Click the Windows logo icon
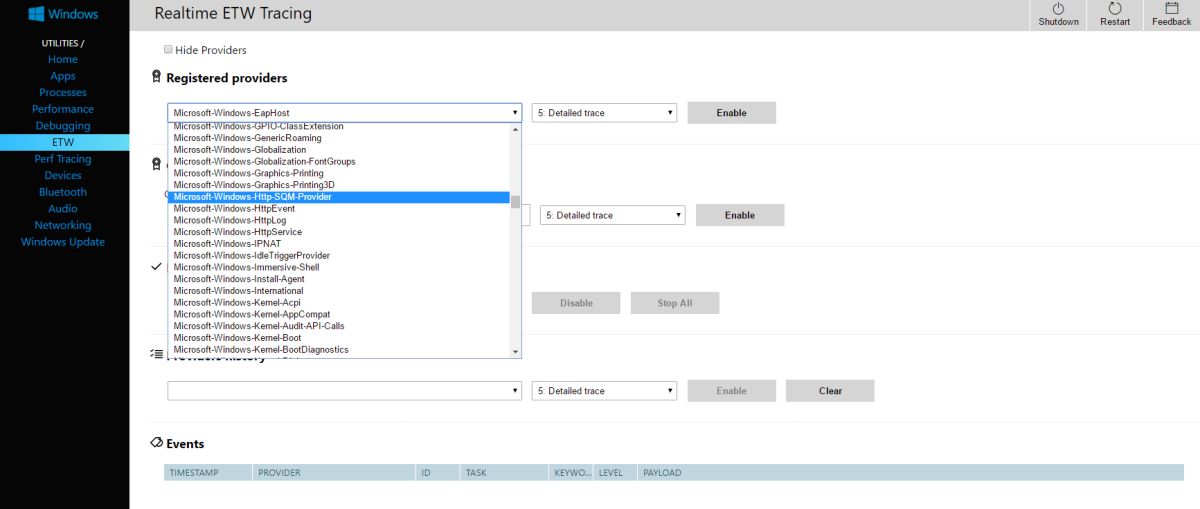The width and height of the screenshot is (1200, 509). 36,14
